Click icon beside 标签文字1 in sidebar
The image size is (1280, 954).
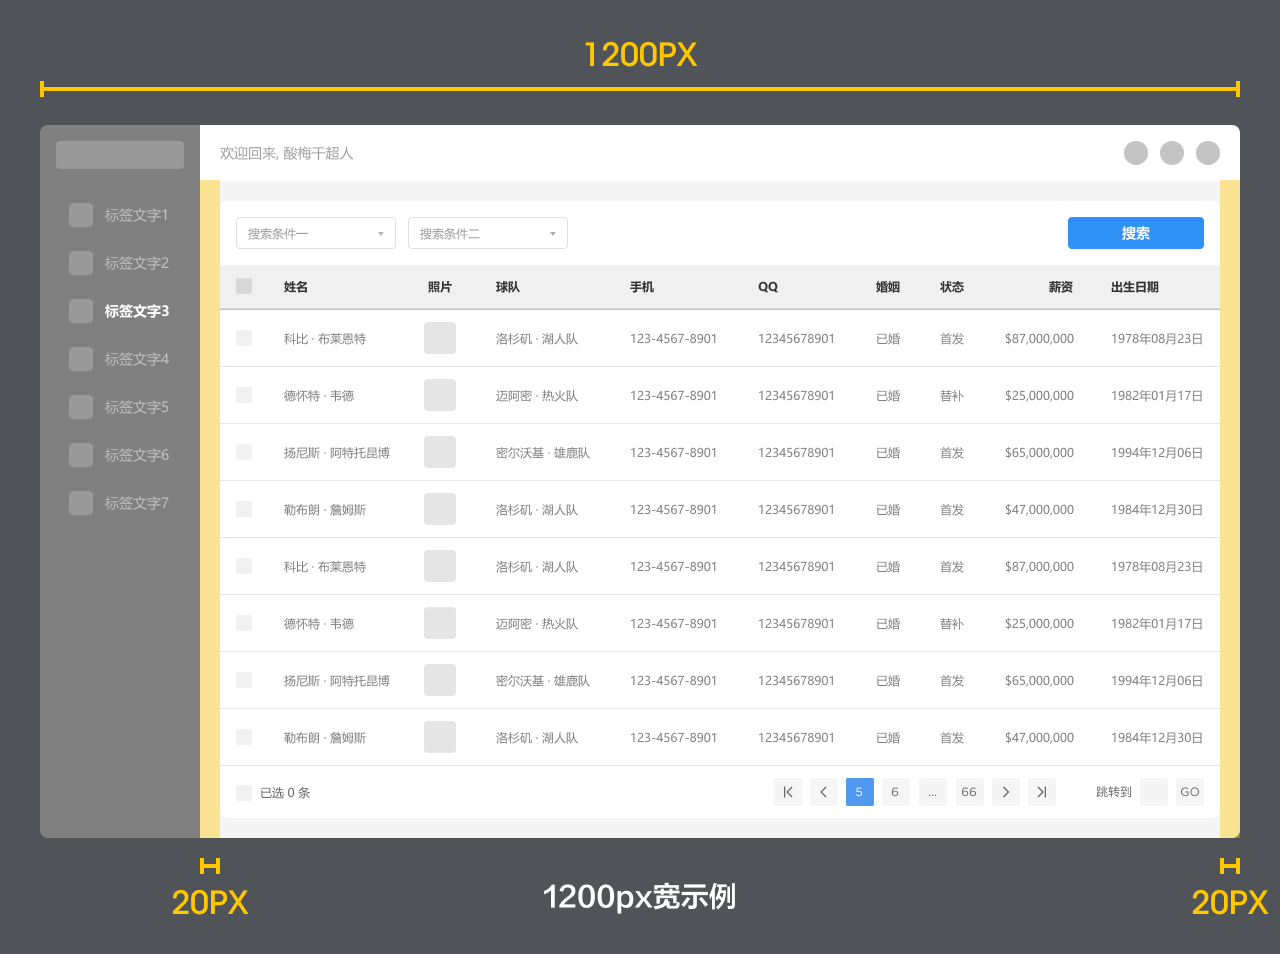[x=81, y=215]
